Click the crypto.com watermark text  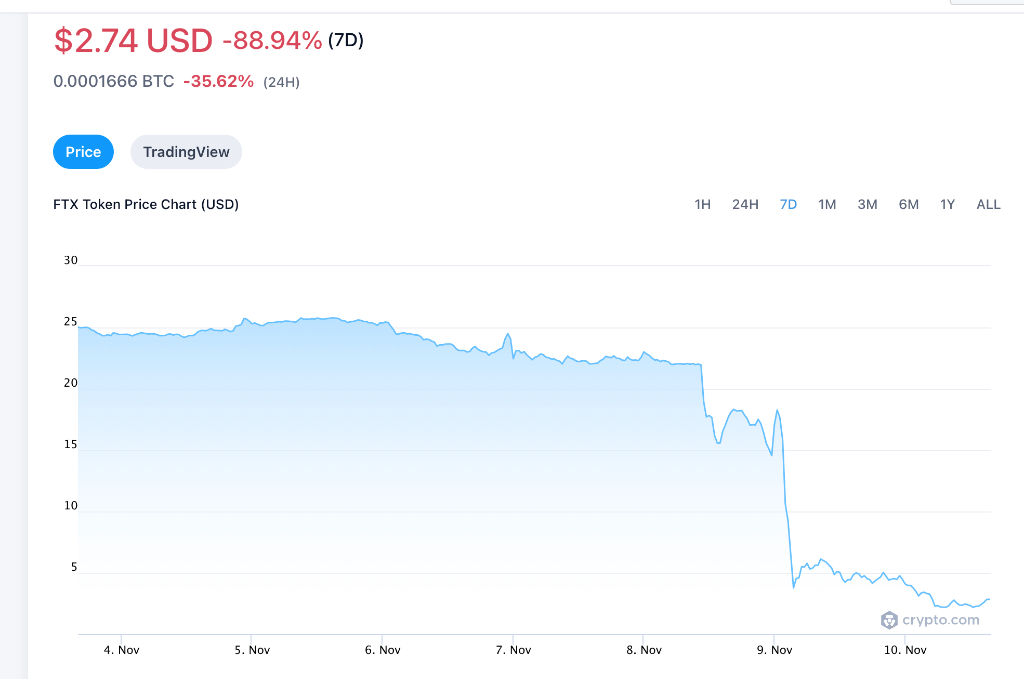[x=941, y=620]
